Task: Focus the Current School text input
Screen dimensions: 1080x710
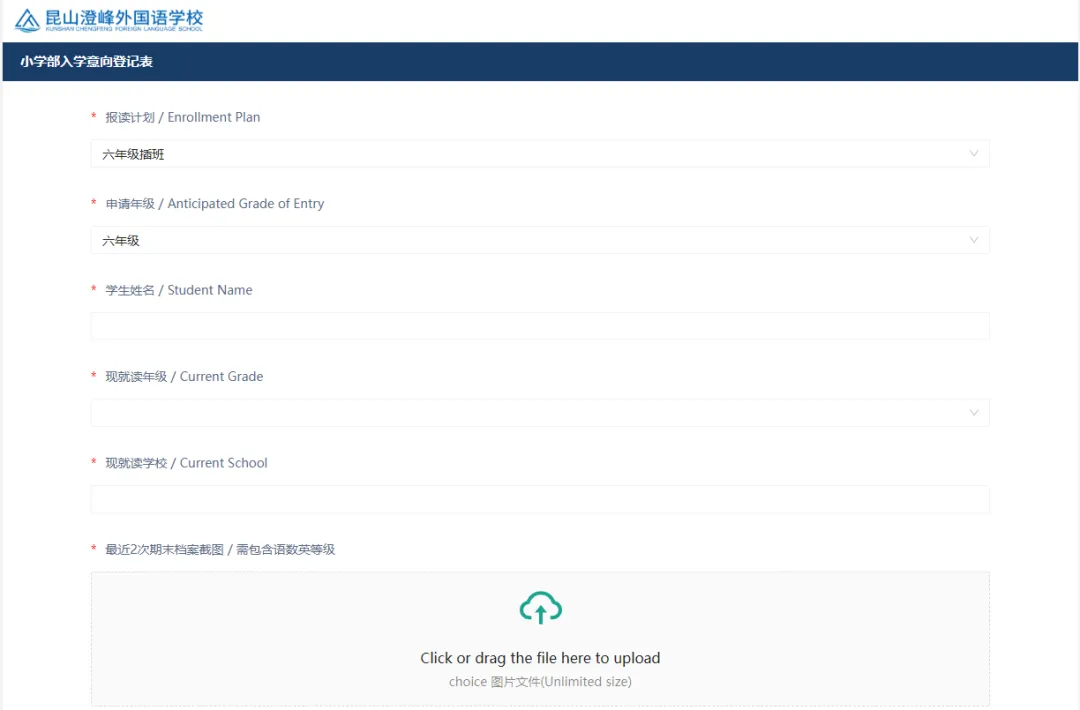Action: click(540, 499)
